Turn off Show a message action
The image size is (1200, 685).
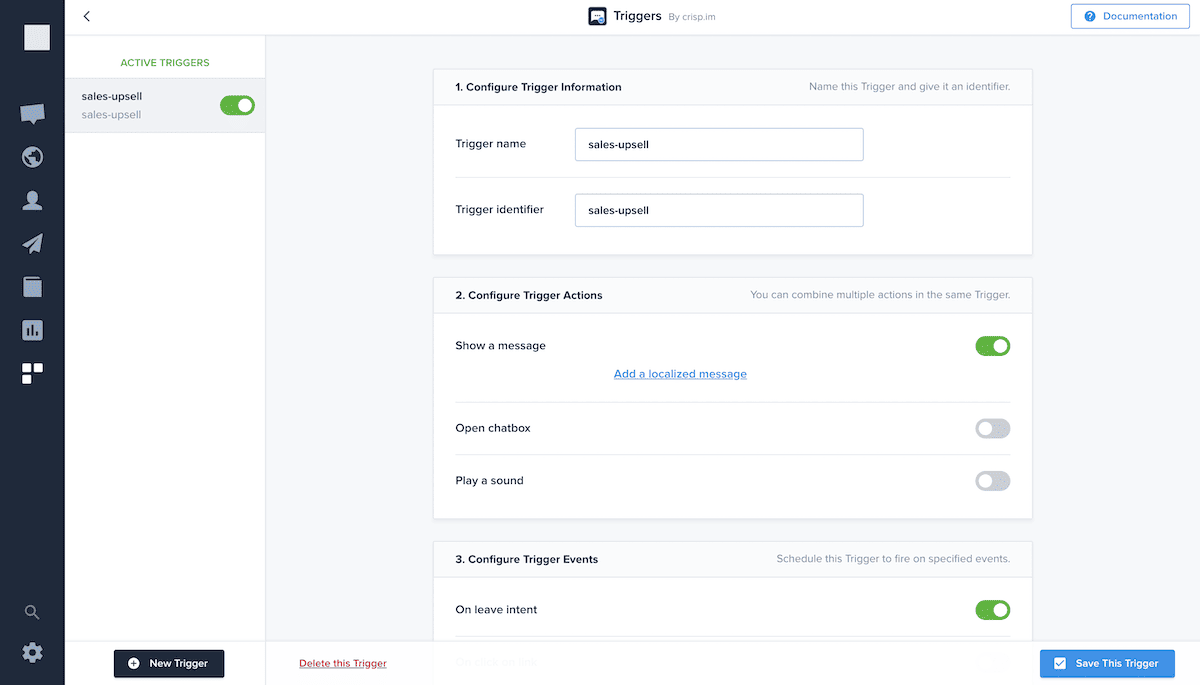coord(993,346)
